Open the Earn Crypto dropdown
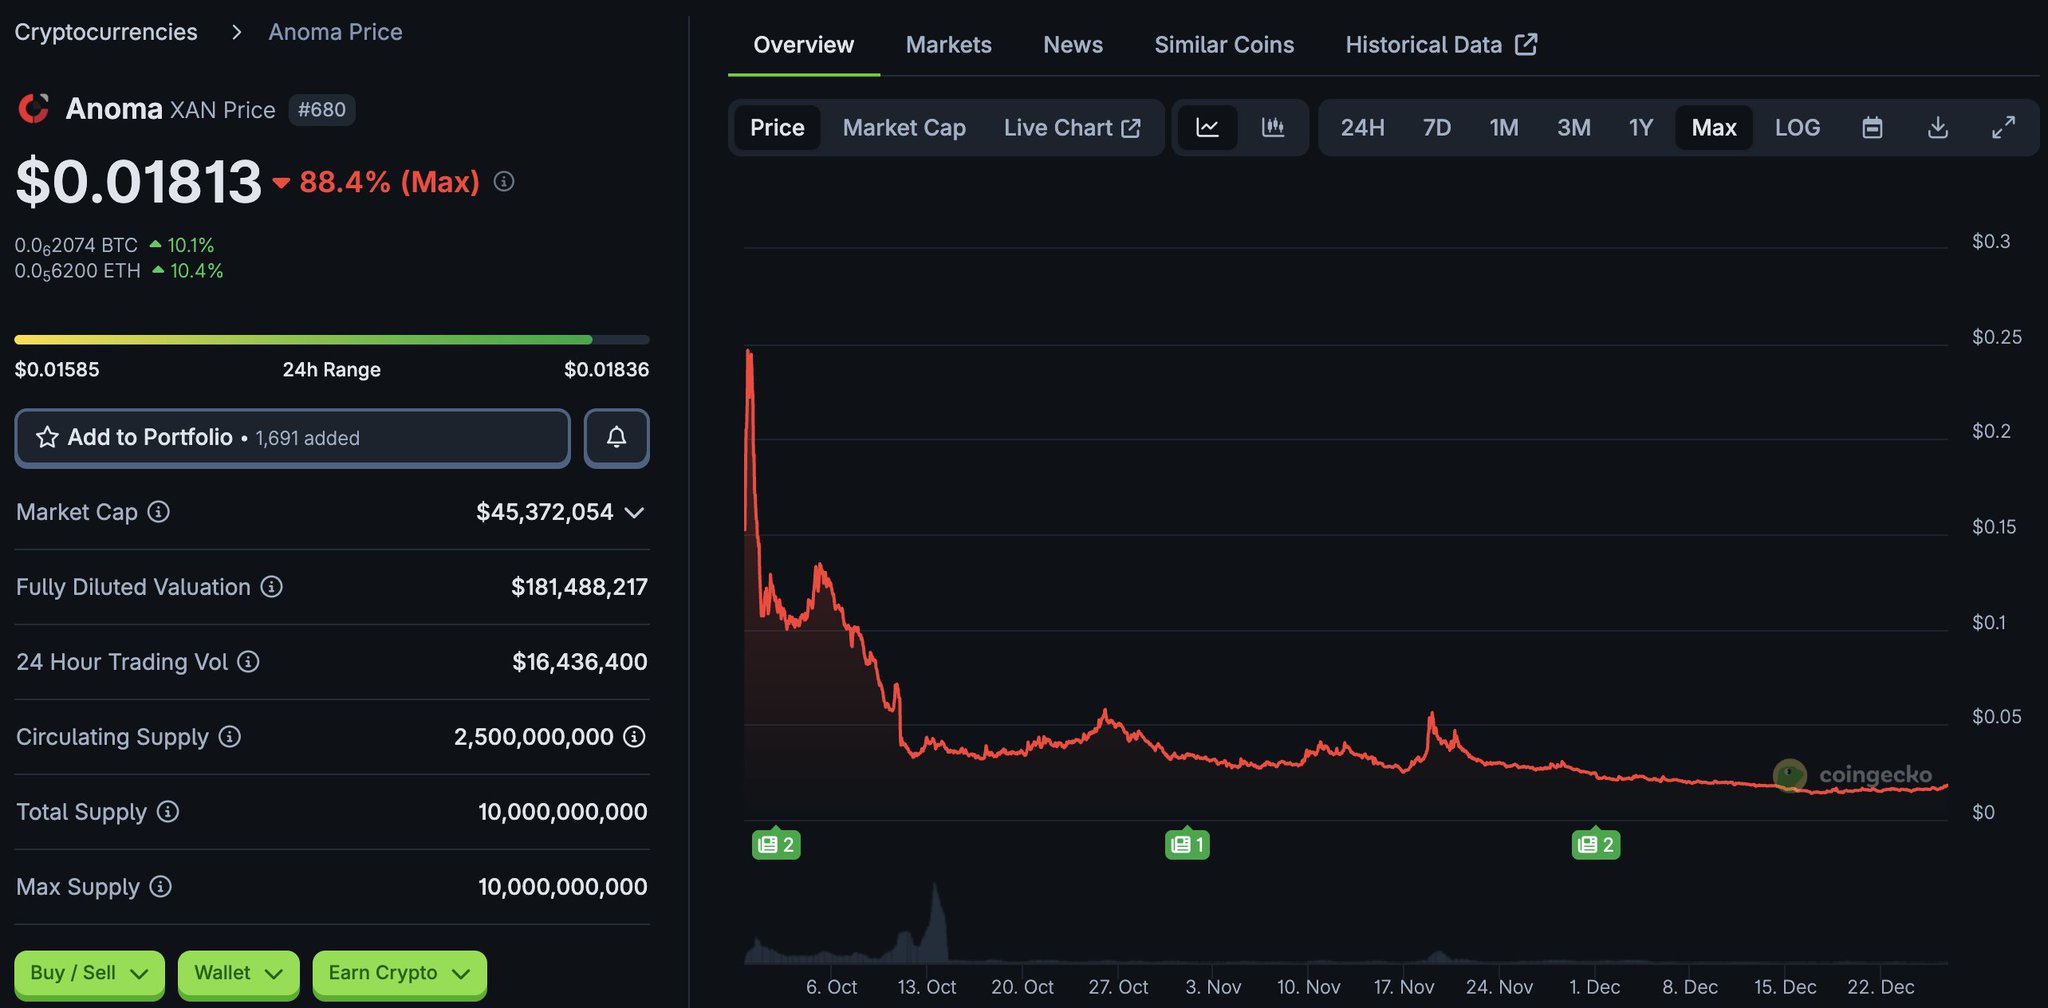This screenshot has width=2048, height=1008. click(x=399, y=973)
